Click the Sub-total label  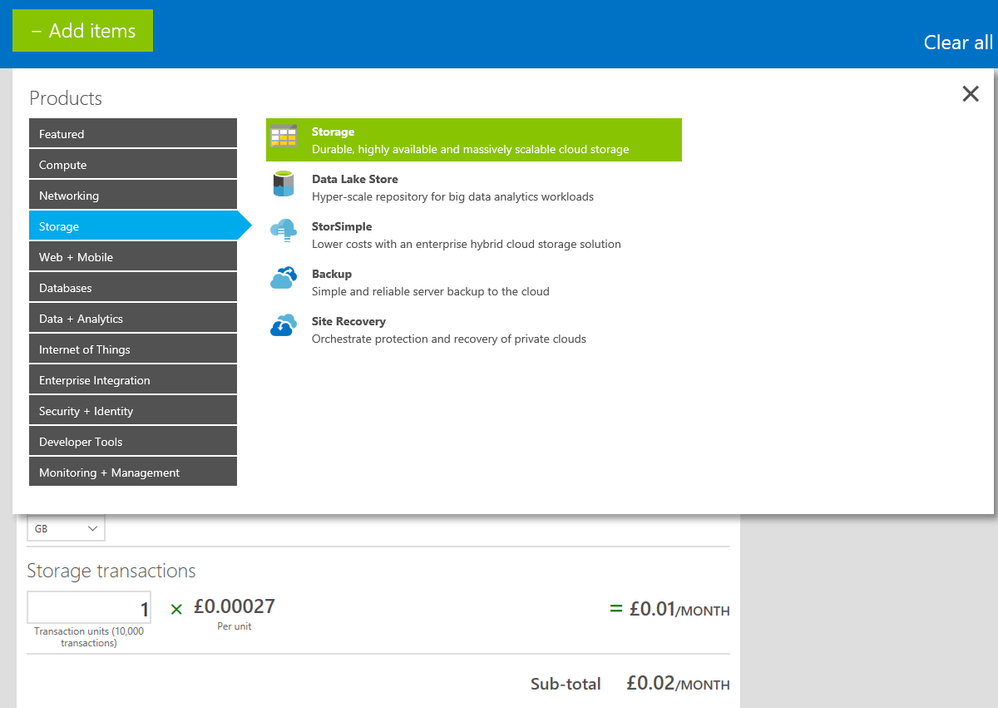[x=565, y=684]
